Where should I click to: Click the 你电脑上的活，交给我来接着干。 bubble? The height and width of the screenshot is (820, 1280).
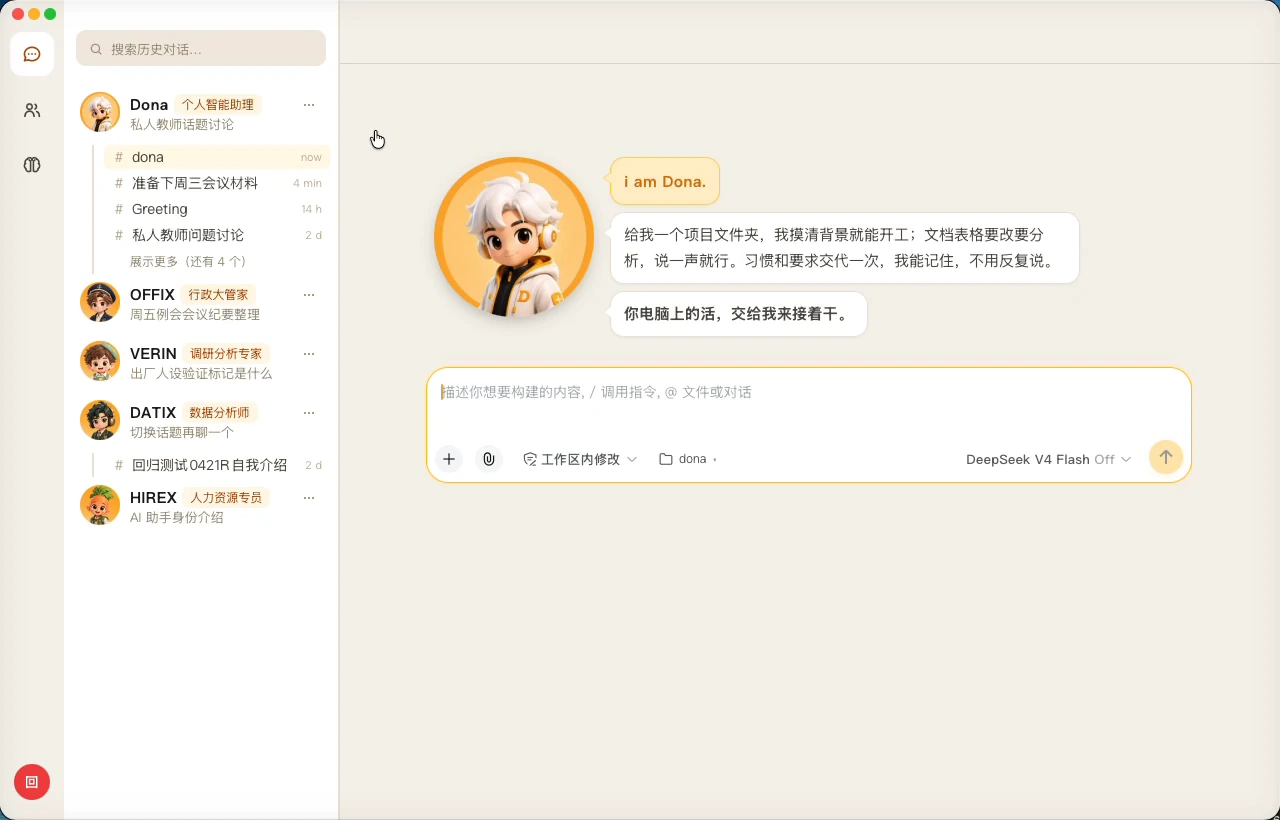[738, 314]
